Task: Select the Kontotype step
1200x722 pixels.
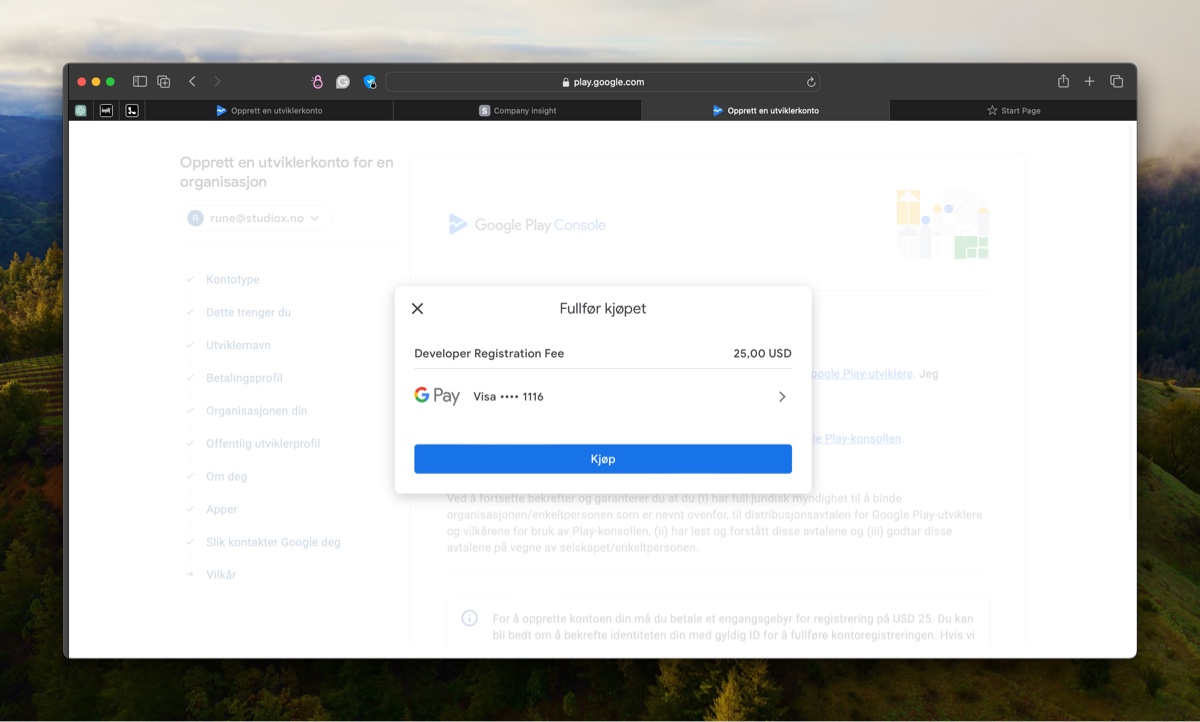Action: (232, 280)
